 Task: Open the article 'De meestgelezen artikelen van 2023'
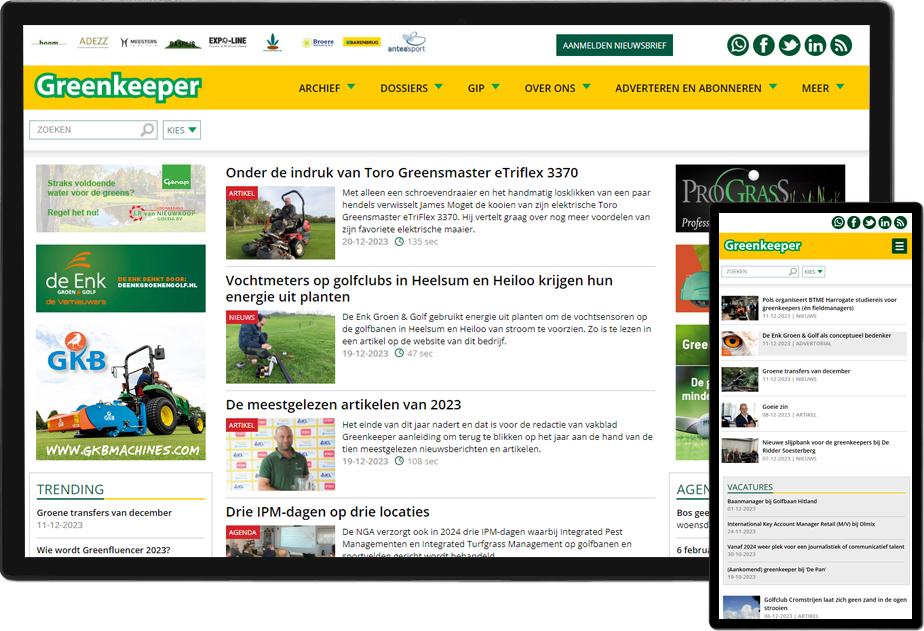click(343, 404)
